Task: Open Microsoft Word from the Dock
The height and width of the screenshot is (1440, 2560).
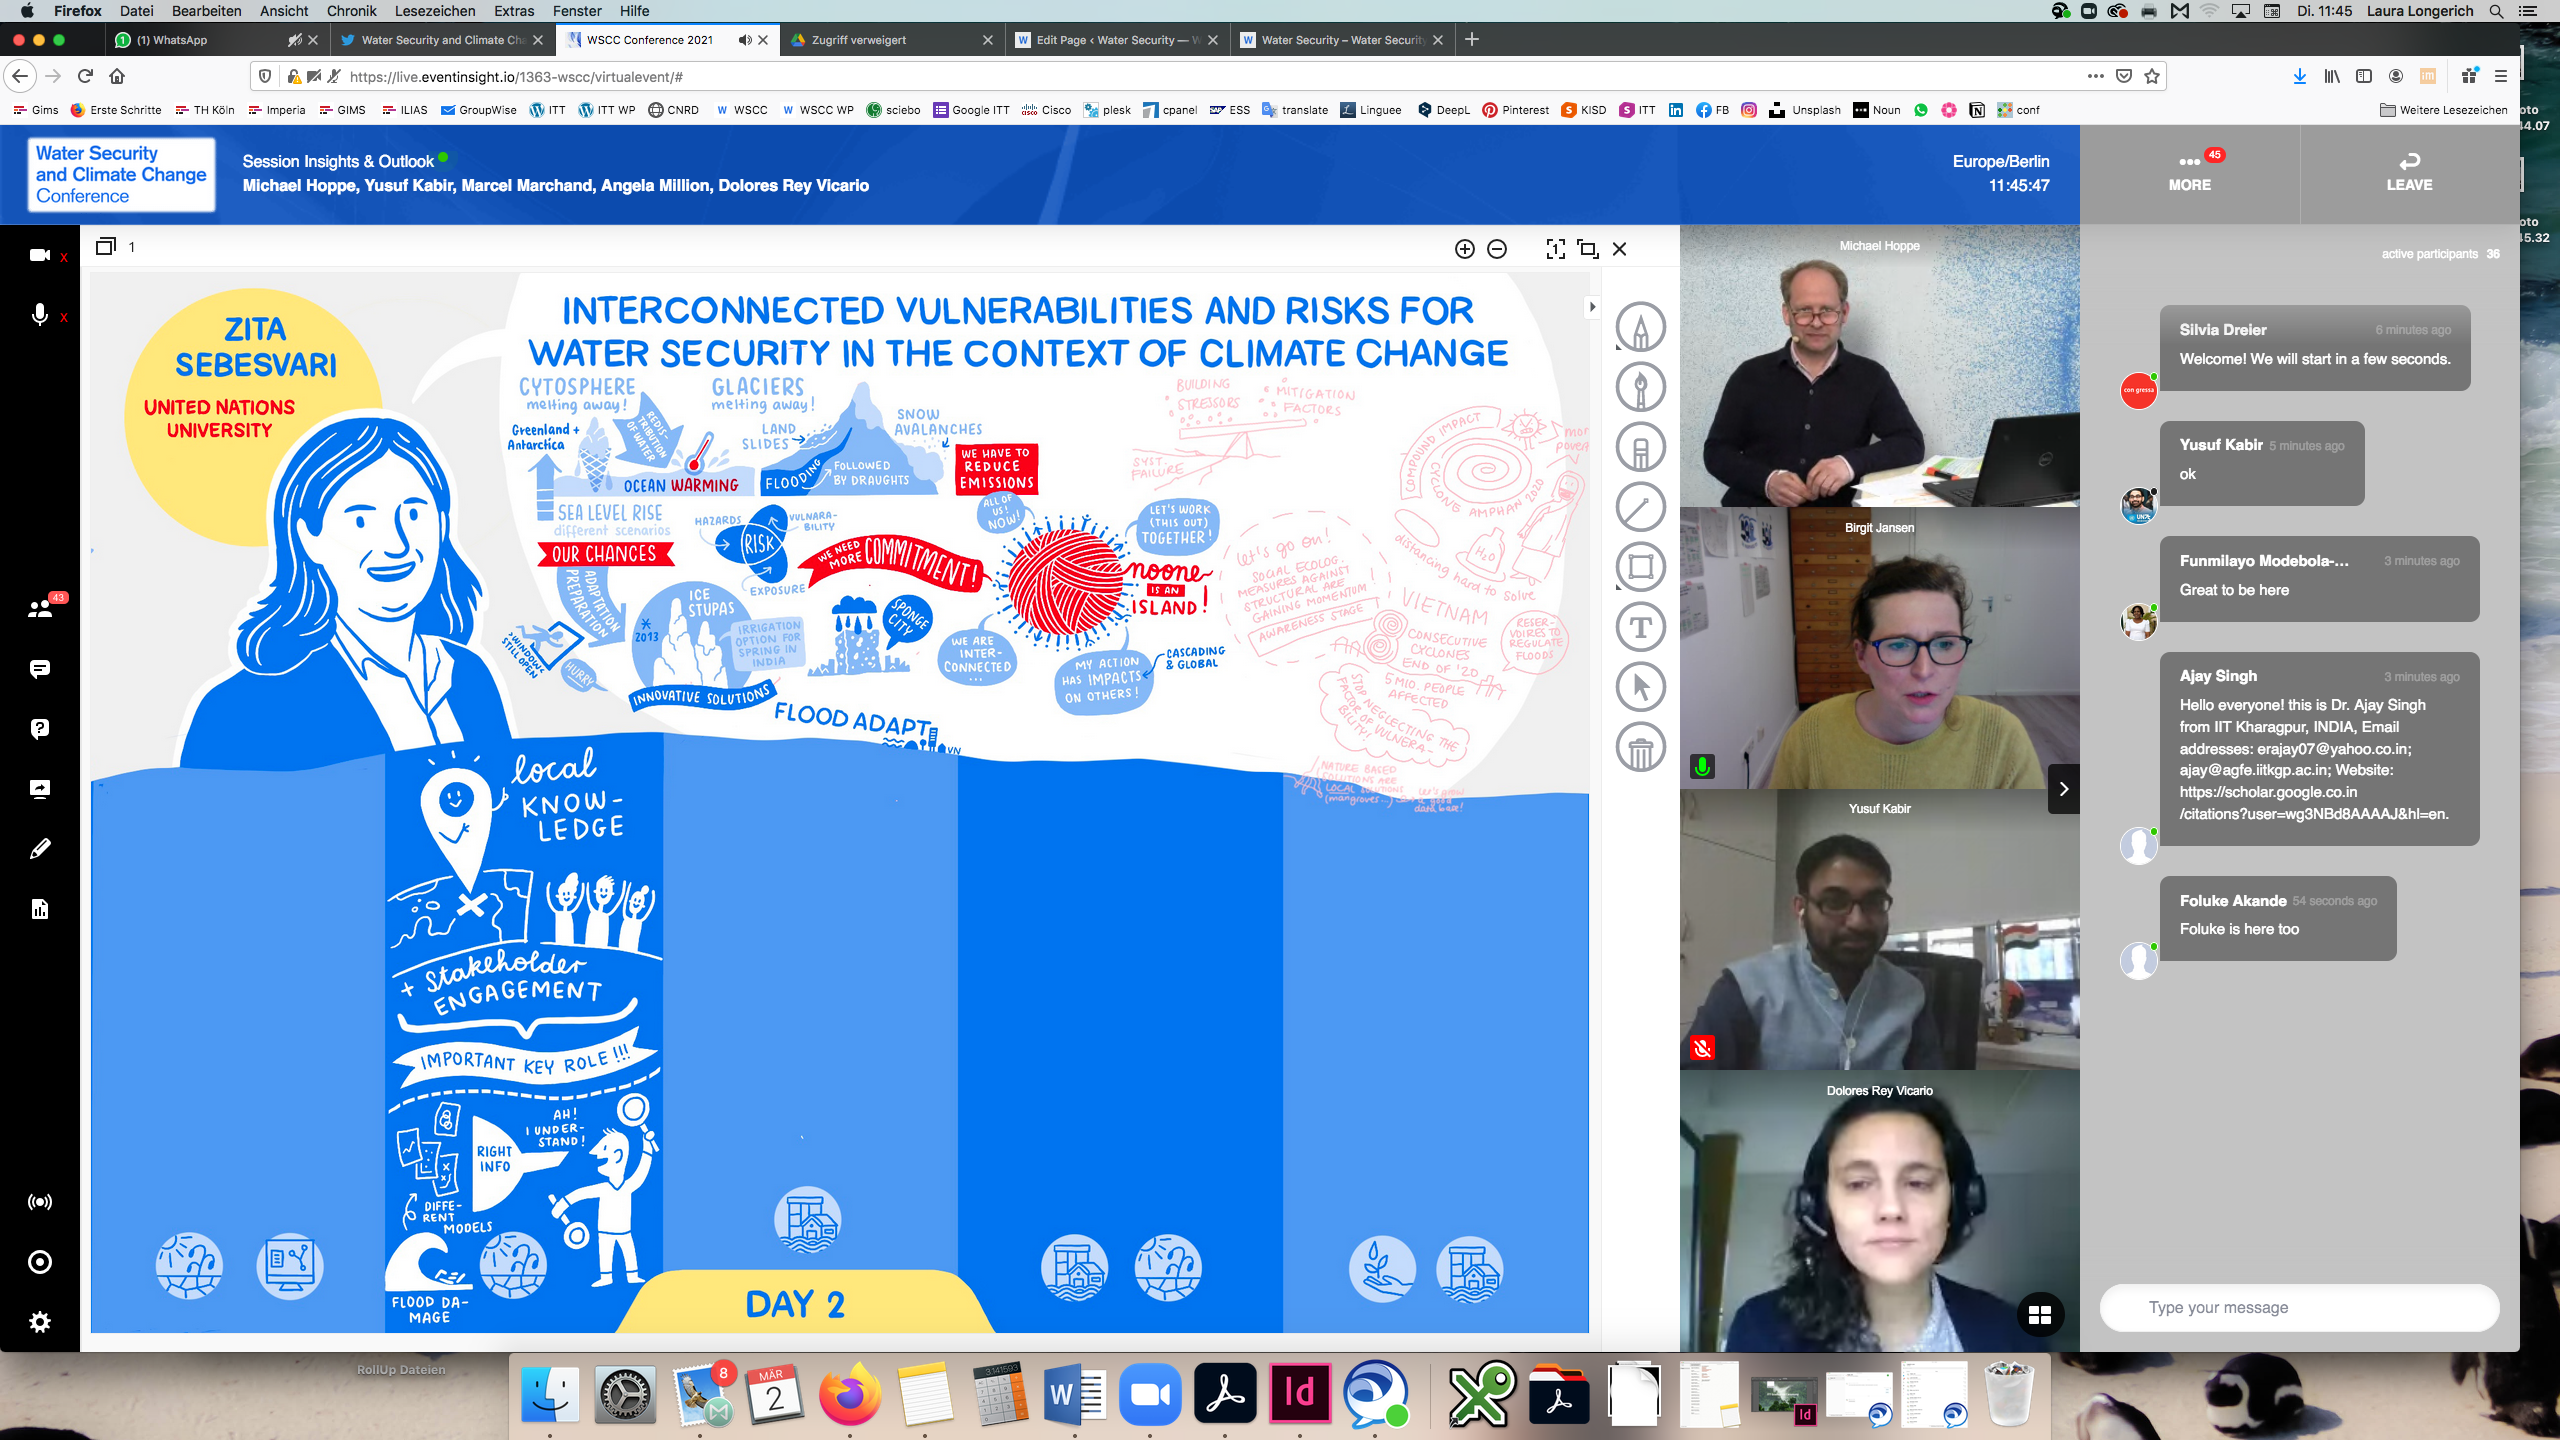Action: 1075,1394
